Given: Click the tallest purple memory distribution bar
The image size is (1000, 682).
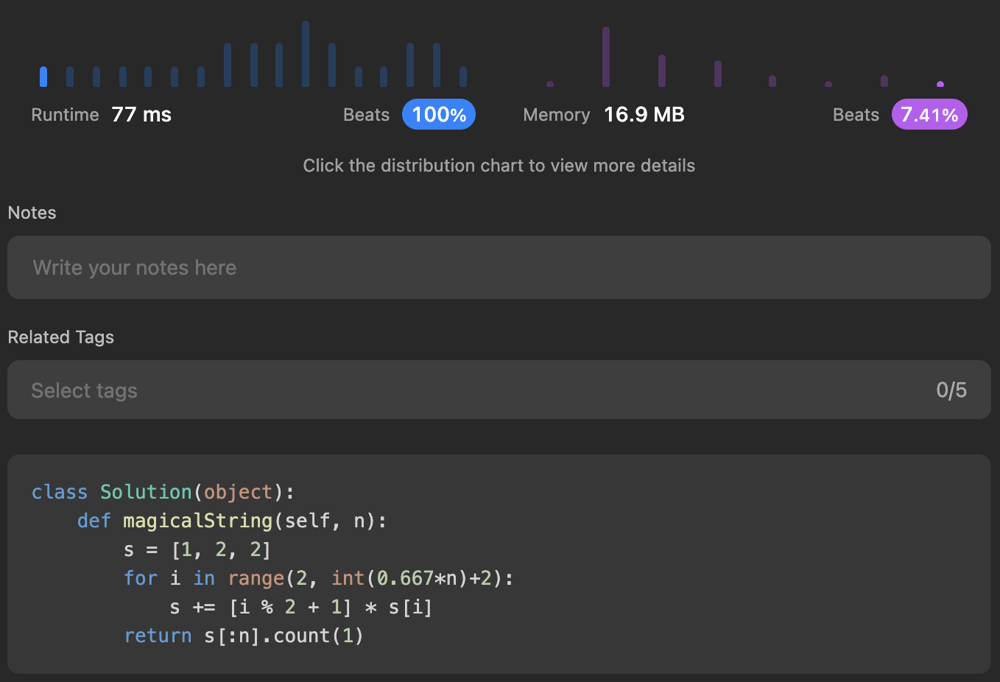Looking at the screenshot, I should tap(606, 57).
